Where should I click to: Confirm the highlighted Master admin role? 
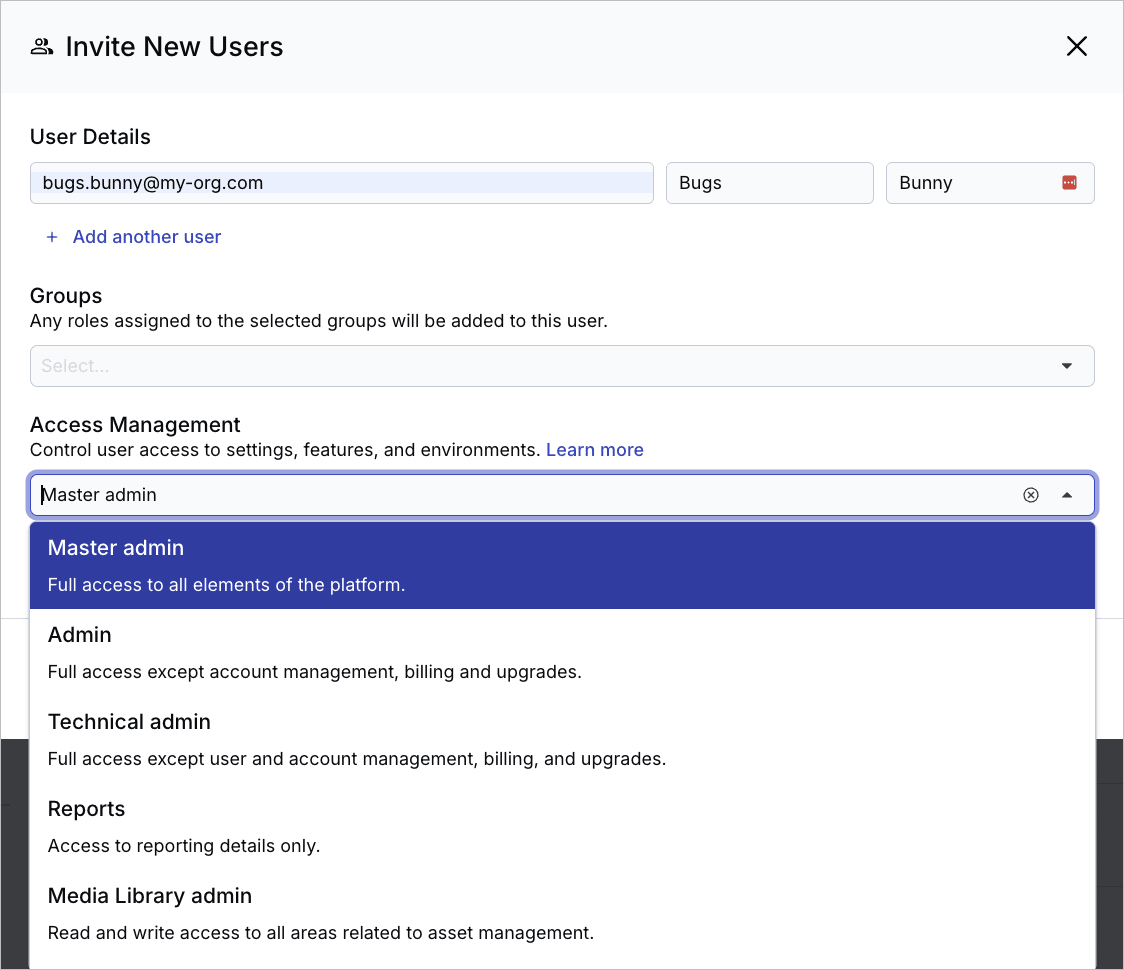pyautogui.click(x=560, y=565)
